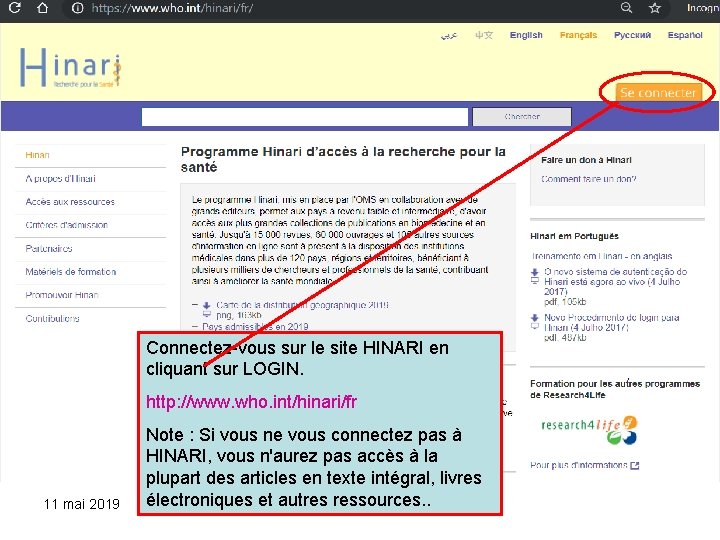Click heading Programme Hinari d'accès à la recherche
This screenshot has height=540, width=720.
343,159
